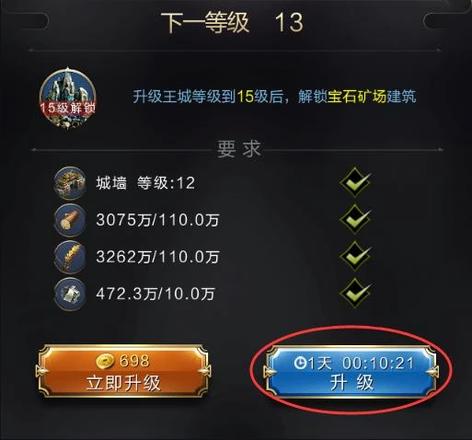The height and width of the screenshot is (440, 472).
Task: Click the gold coin icon beside 698
Action: coord(105,361)
